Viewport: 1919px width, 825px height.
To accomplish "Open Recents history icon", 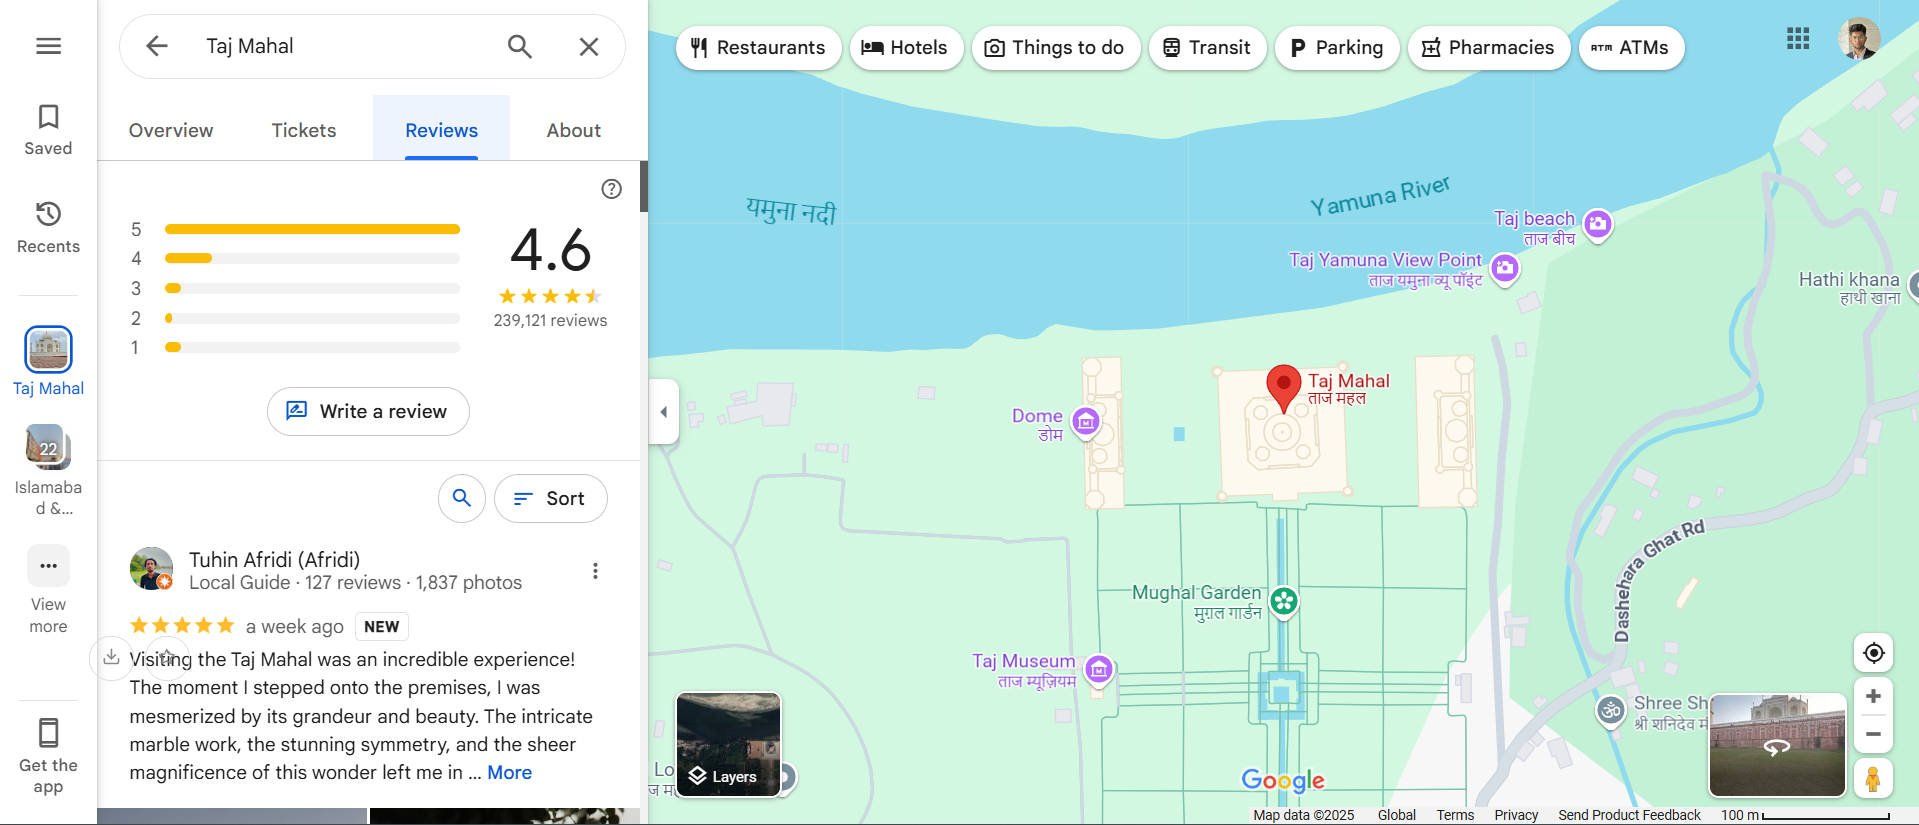I will coord(48,214).
